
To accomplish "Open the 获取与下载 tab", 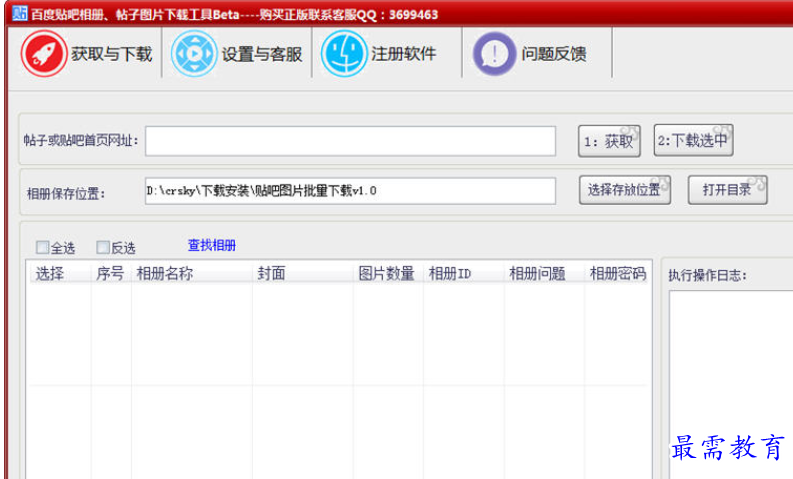I will (x=86, y=53).
